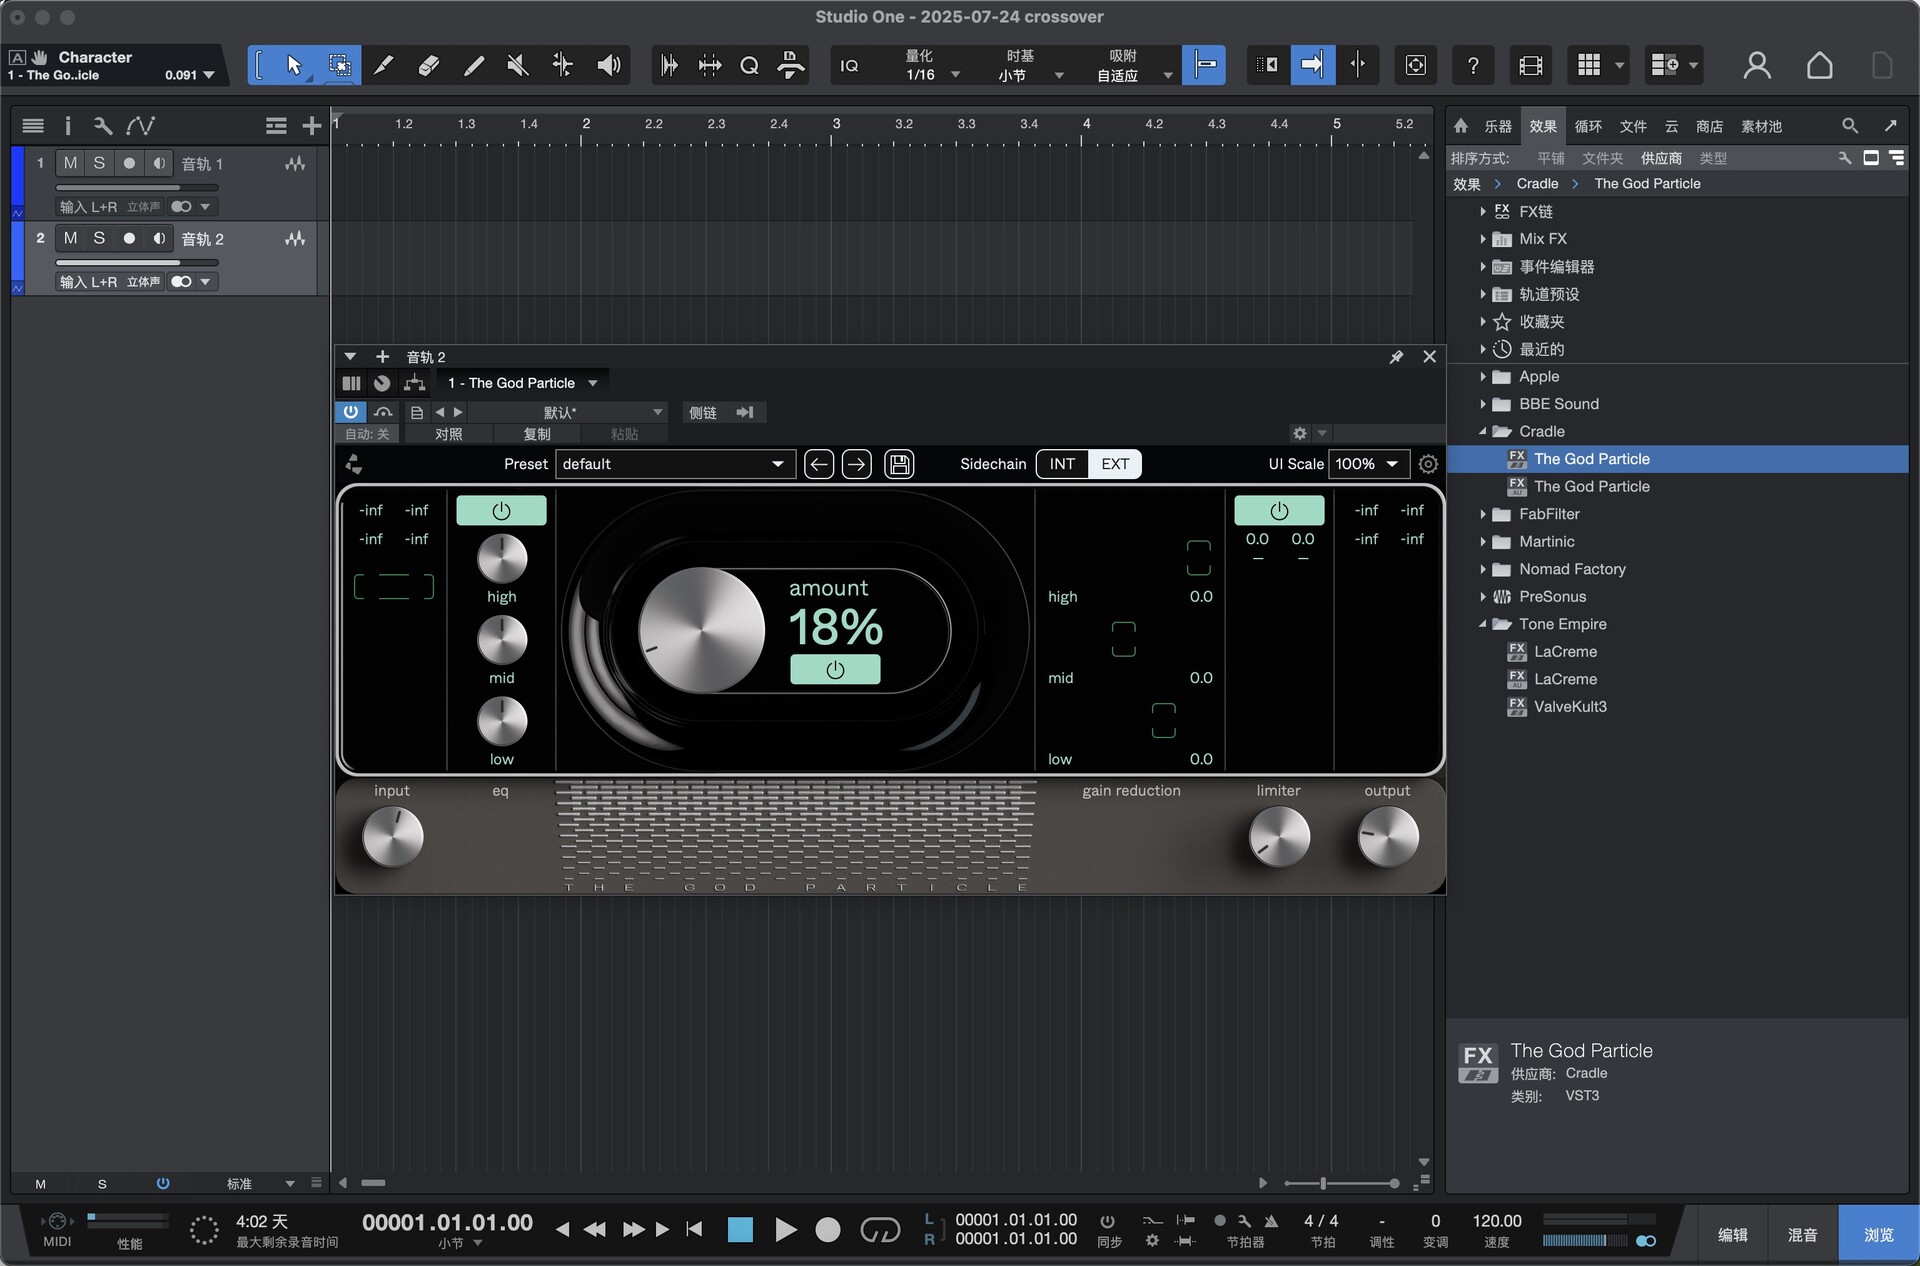Mute track 音轨 1
1920x1266 pixels.
pyautogui.click(x=70, y=163)
